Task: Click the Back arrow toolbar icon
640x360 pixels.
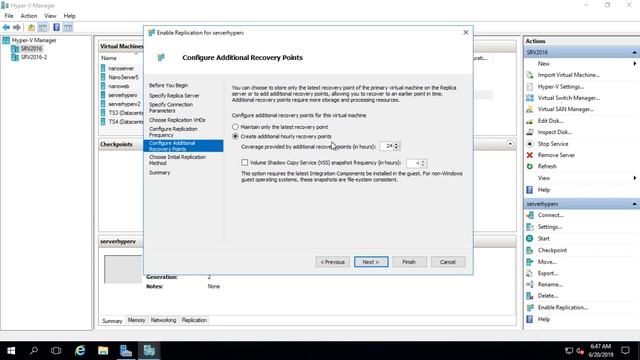Action: [6, 27]
